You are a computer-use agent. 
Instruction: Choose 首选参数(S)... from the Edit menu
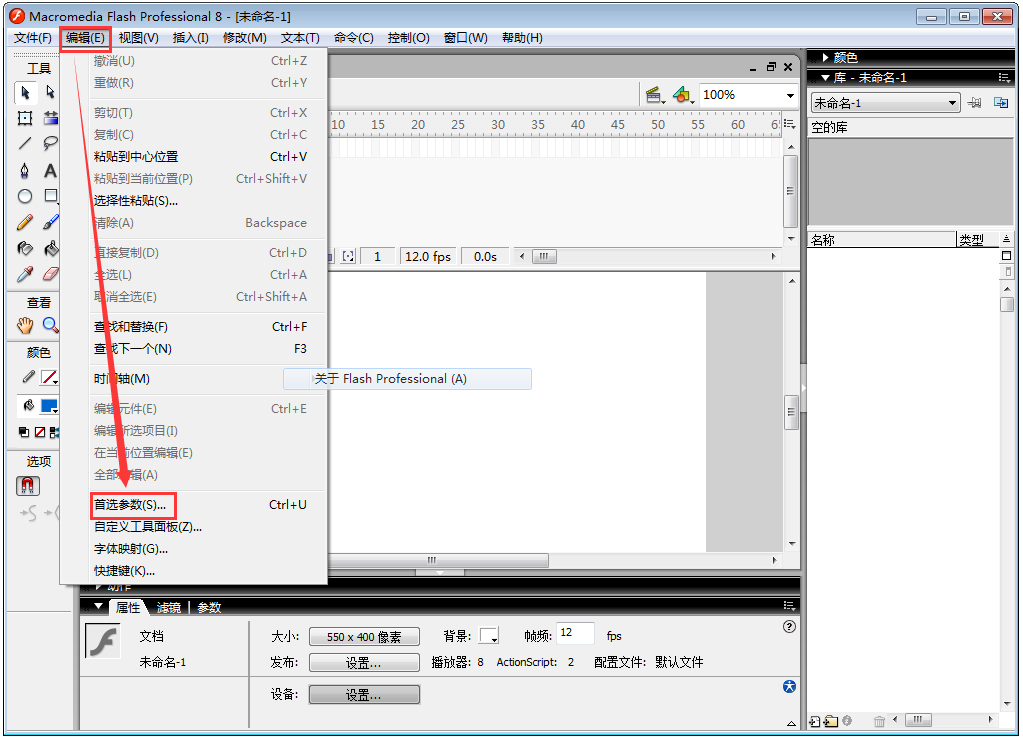[130, 505]
